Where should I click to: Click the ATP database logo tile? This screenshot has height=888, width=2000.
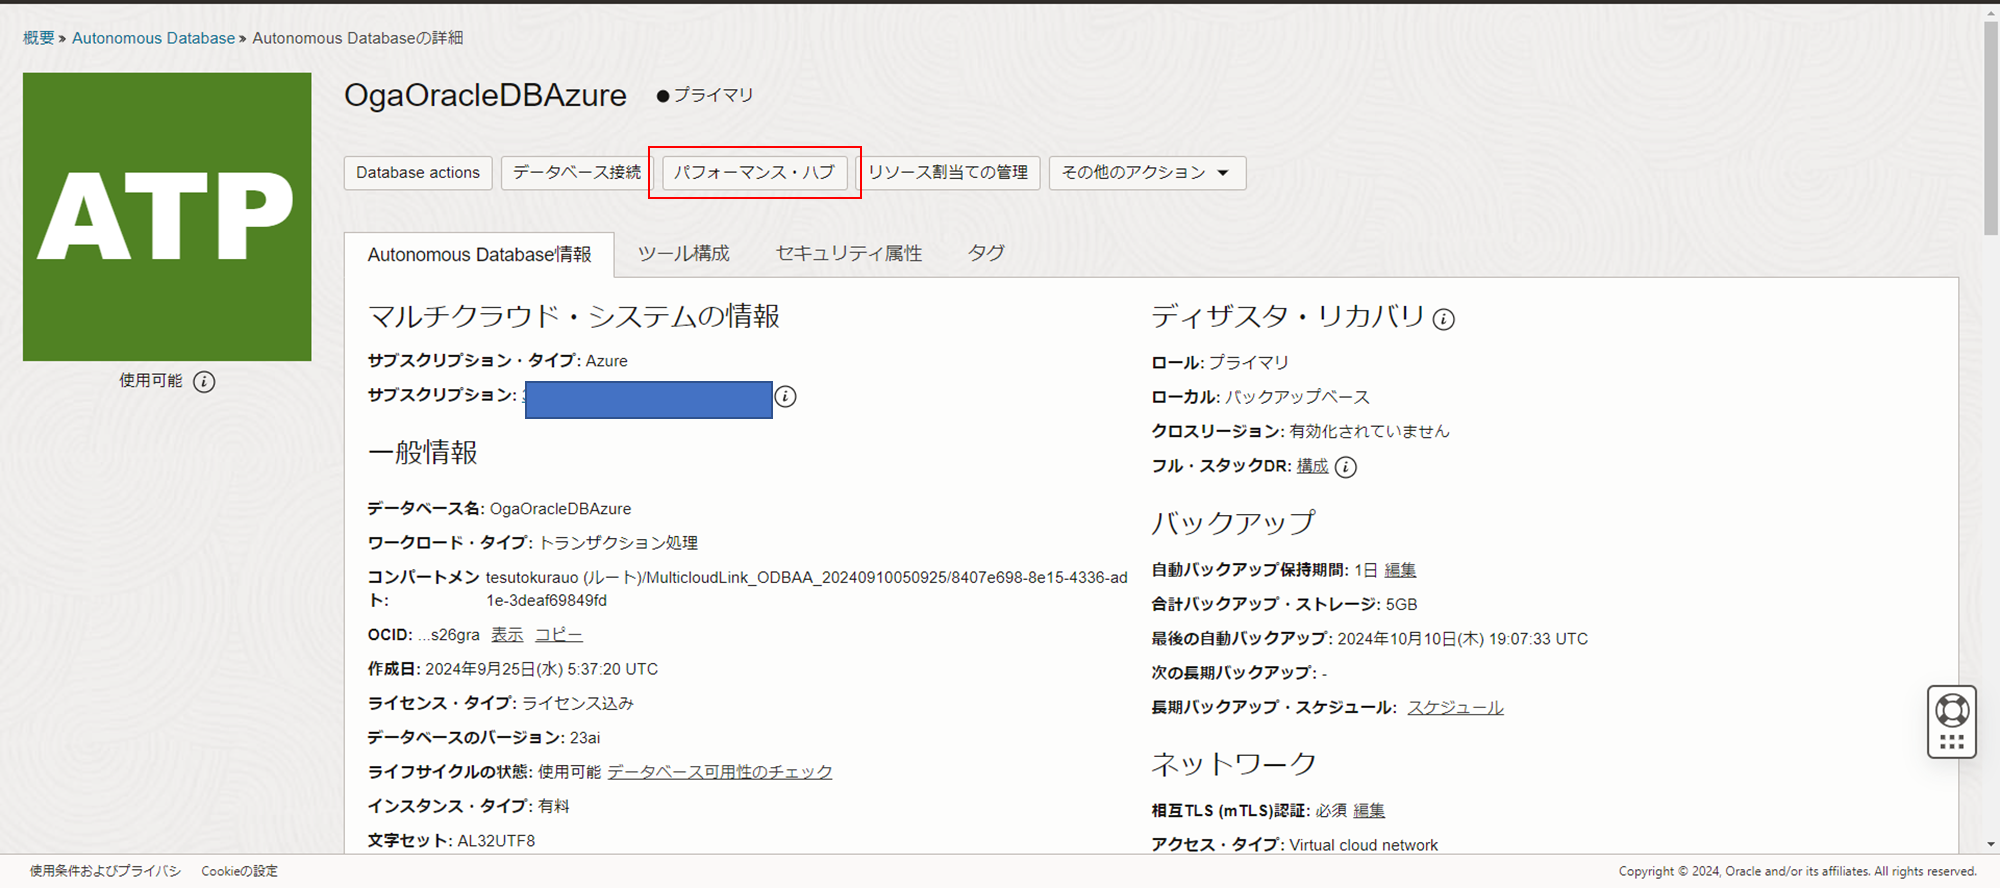tap(167, 217)
